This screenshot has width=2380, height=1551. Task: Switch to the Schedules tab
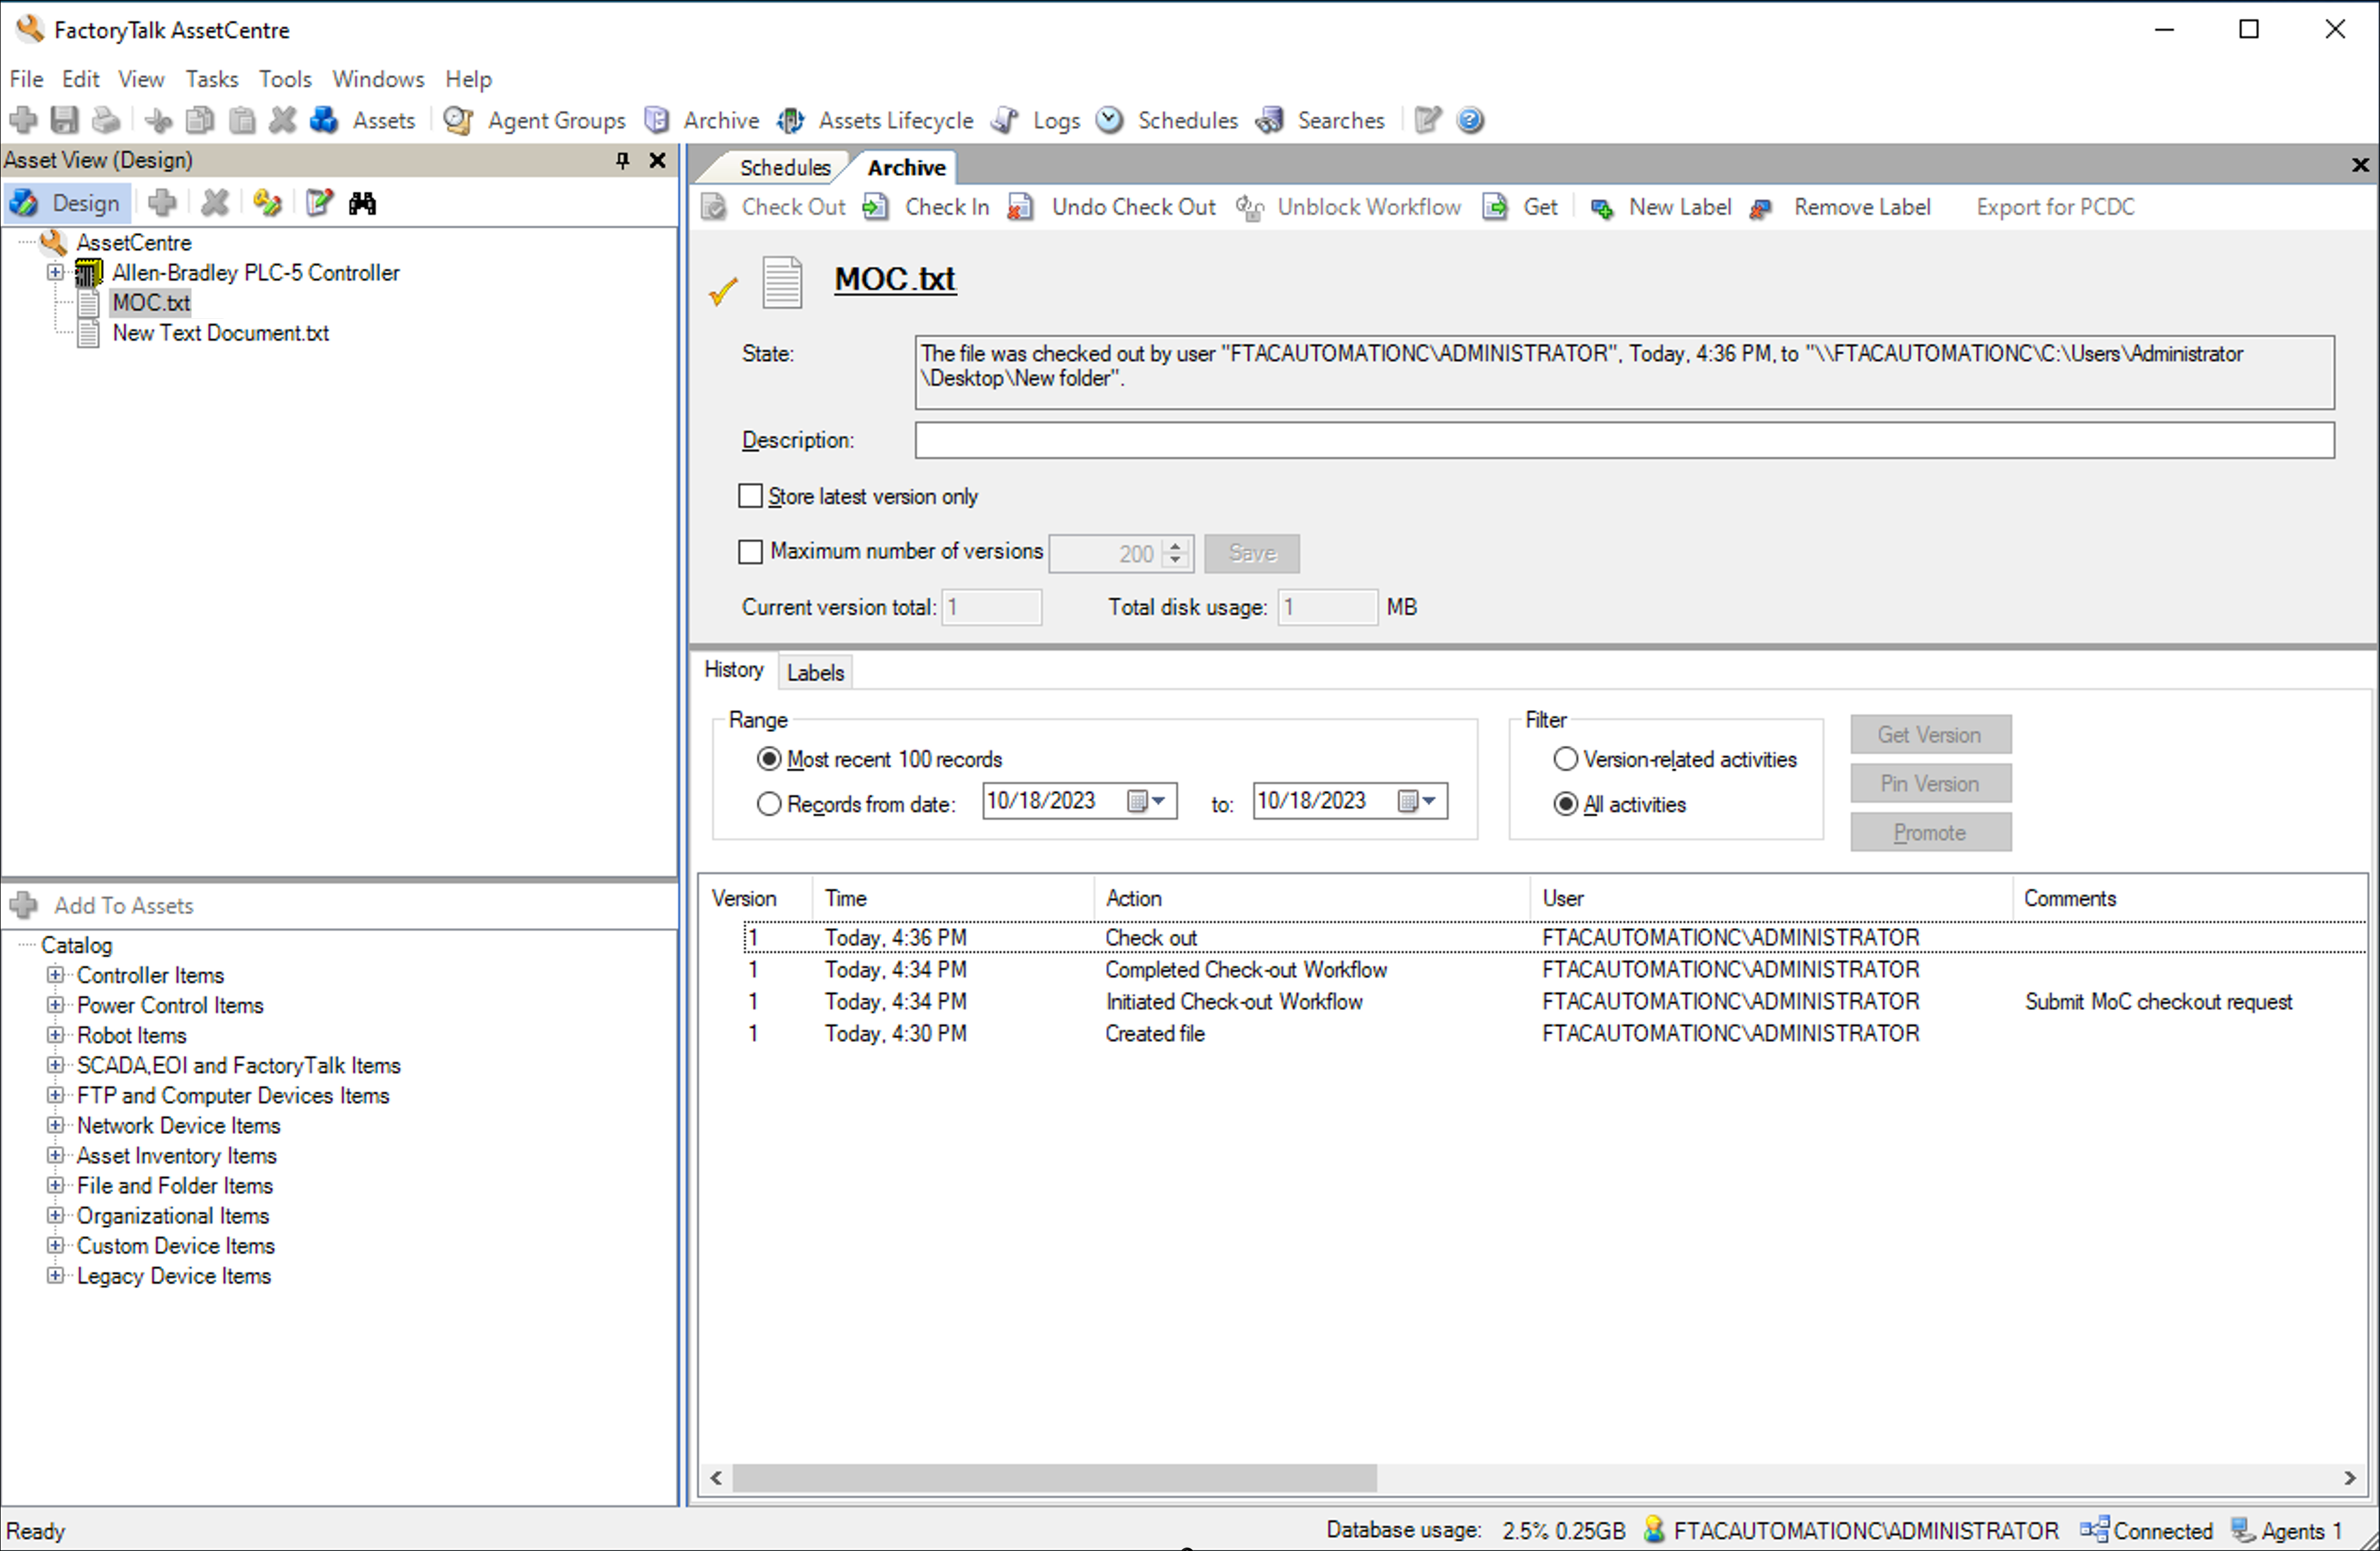pyautogui.click(x=785, y=167)
